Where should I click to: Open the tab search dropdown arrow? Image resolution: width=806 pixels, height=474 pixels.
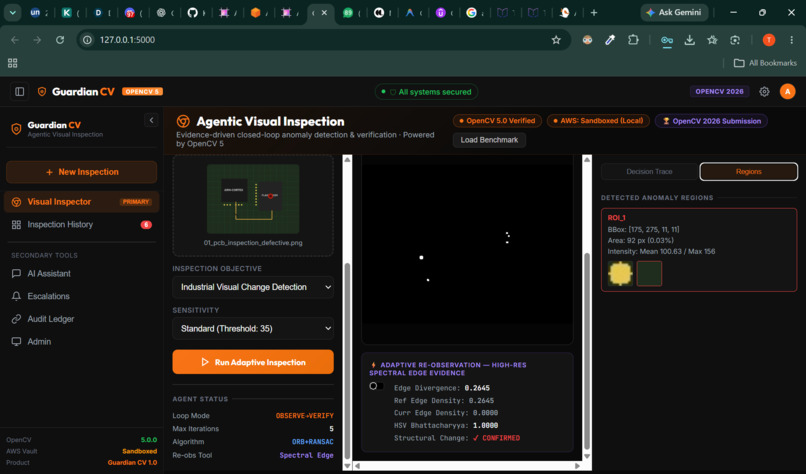click(12, 12)
